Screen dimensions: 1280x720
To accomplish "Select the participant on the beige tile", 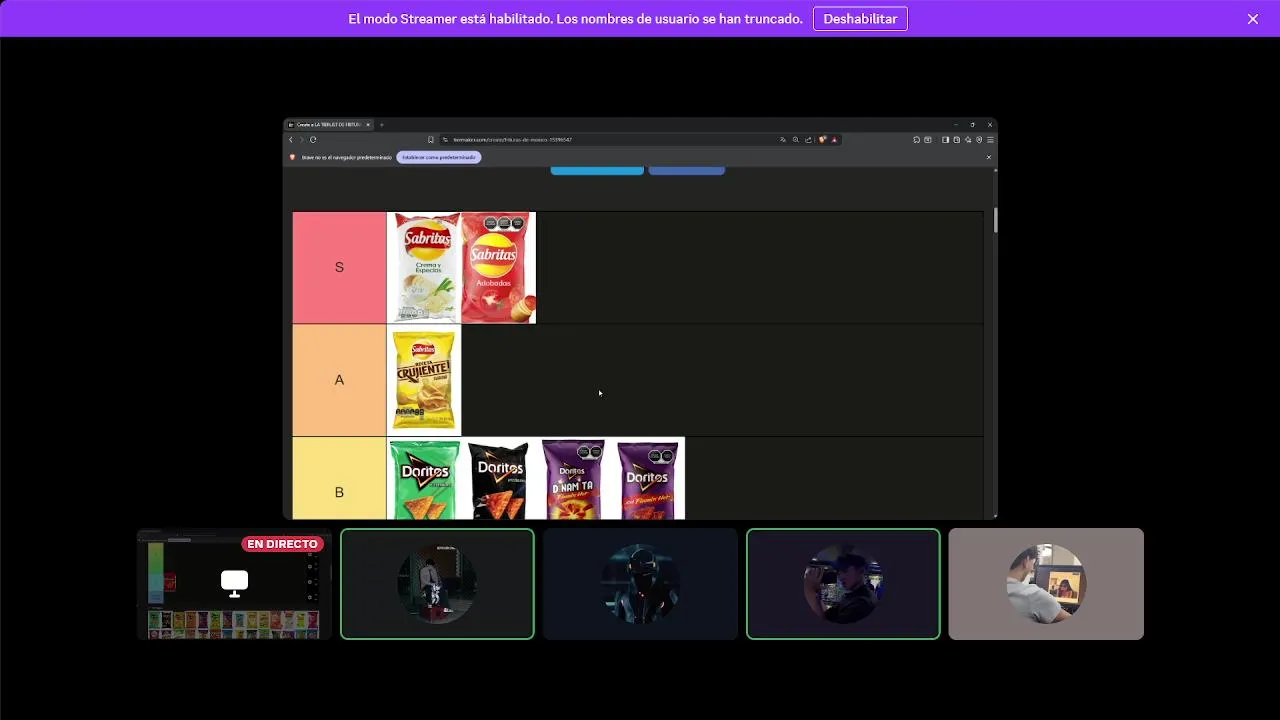I will (1046, 584).
